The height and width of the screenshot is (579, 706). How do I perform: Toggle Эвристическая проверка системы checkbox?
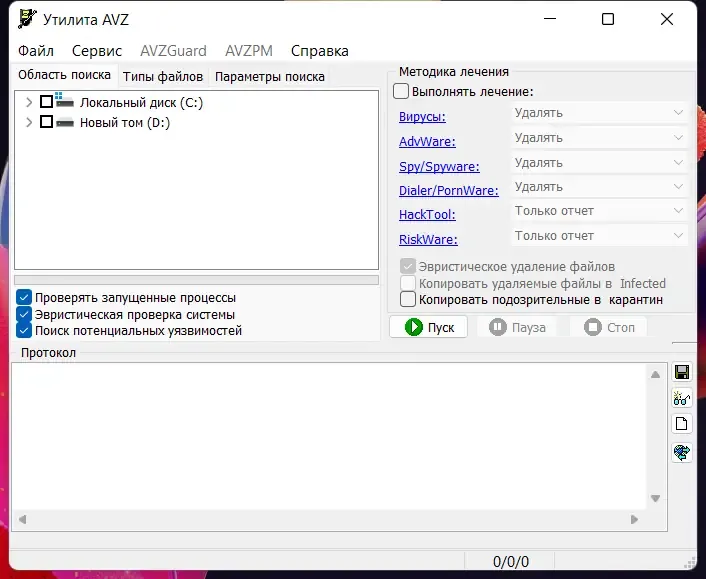[x=24, y=314]
